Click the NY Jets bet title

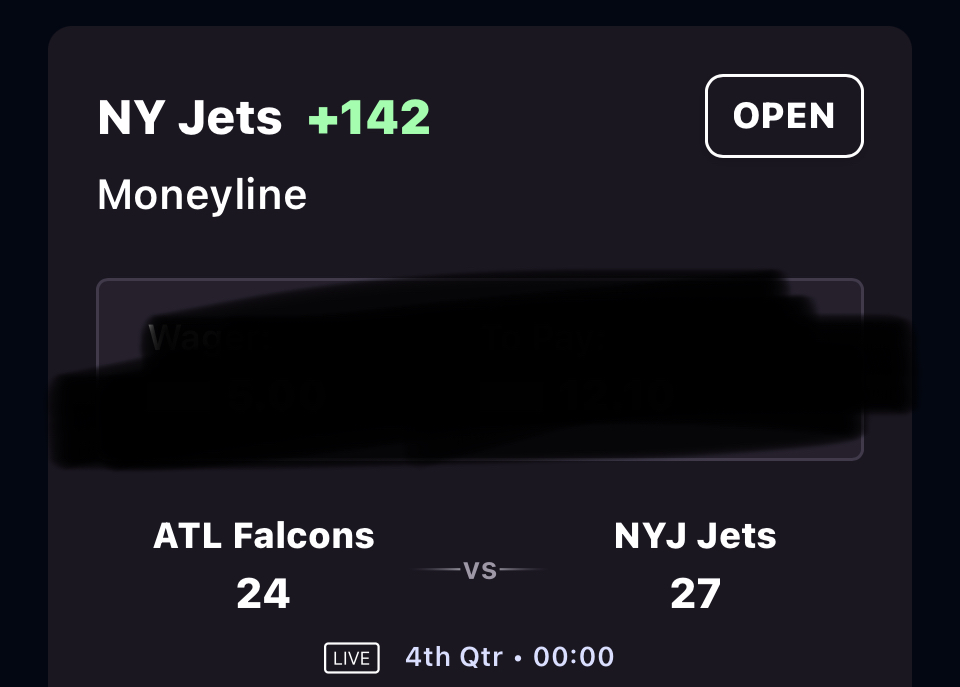(x=190, y=118)
